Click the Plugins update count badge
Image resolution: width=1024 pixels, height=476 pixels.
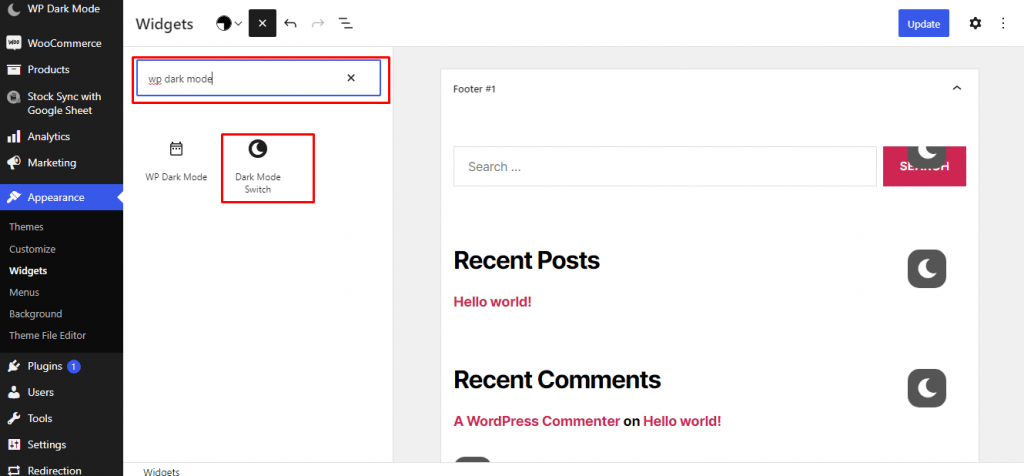pos(74,366)
